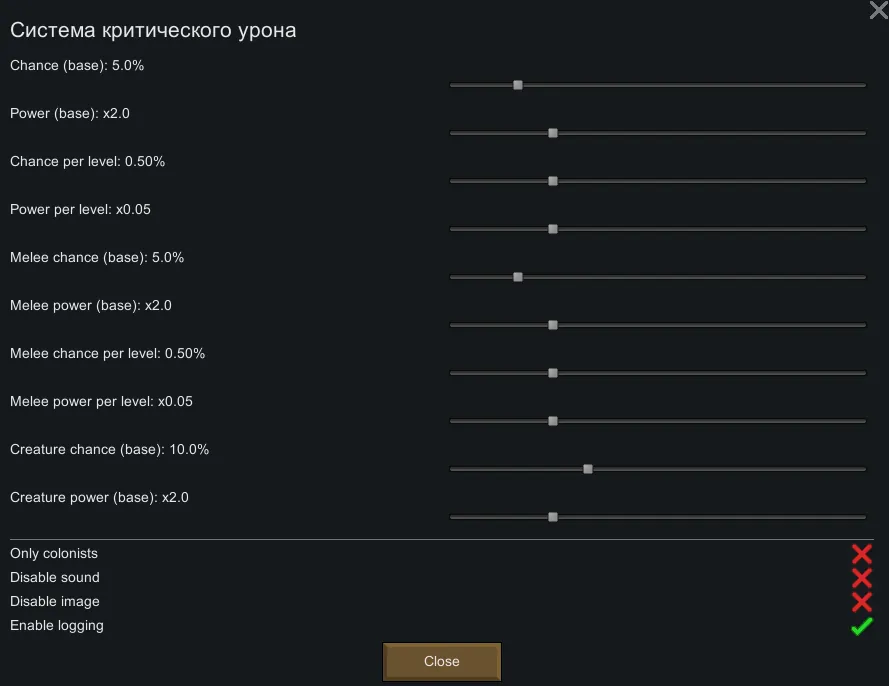889x686 pixels.
Task: Click Melee chance per level slider handle
Action: pyautogui.click(x=553, y=373)
